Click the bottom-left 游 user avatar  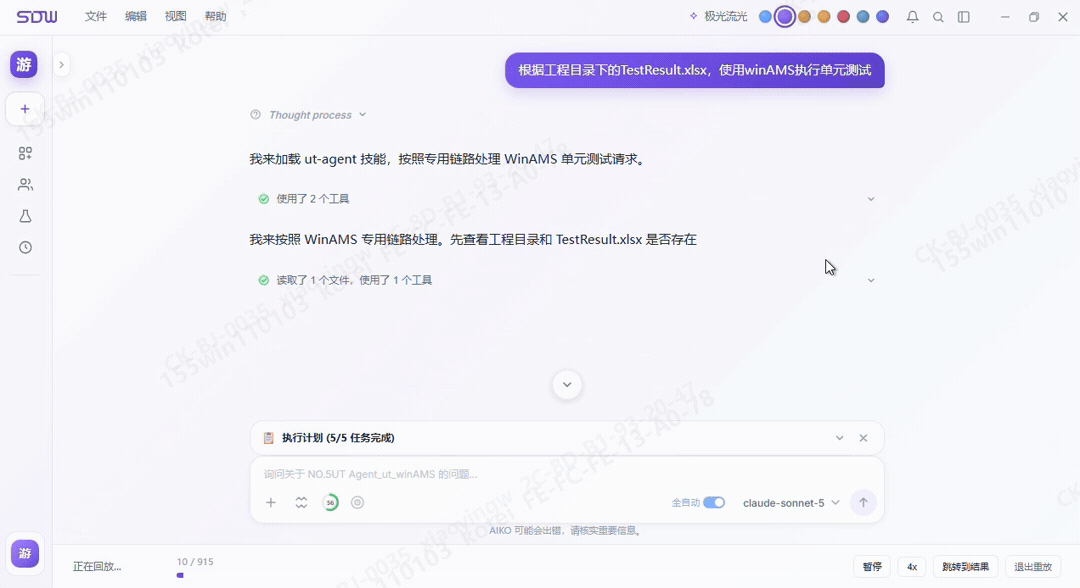25,554
